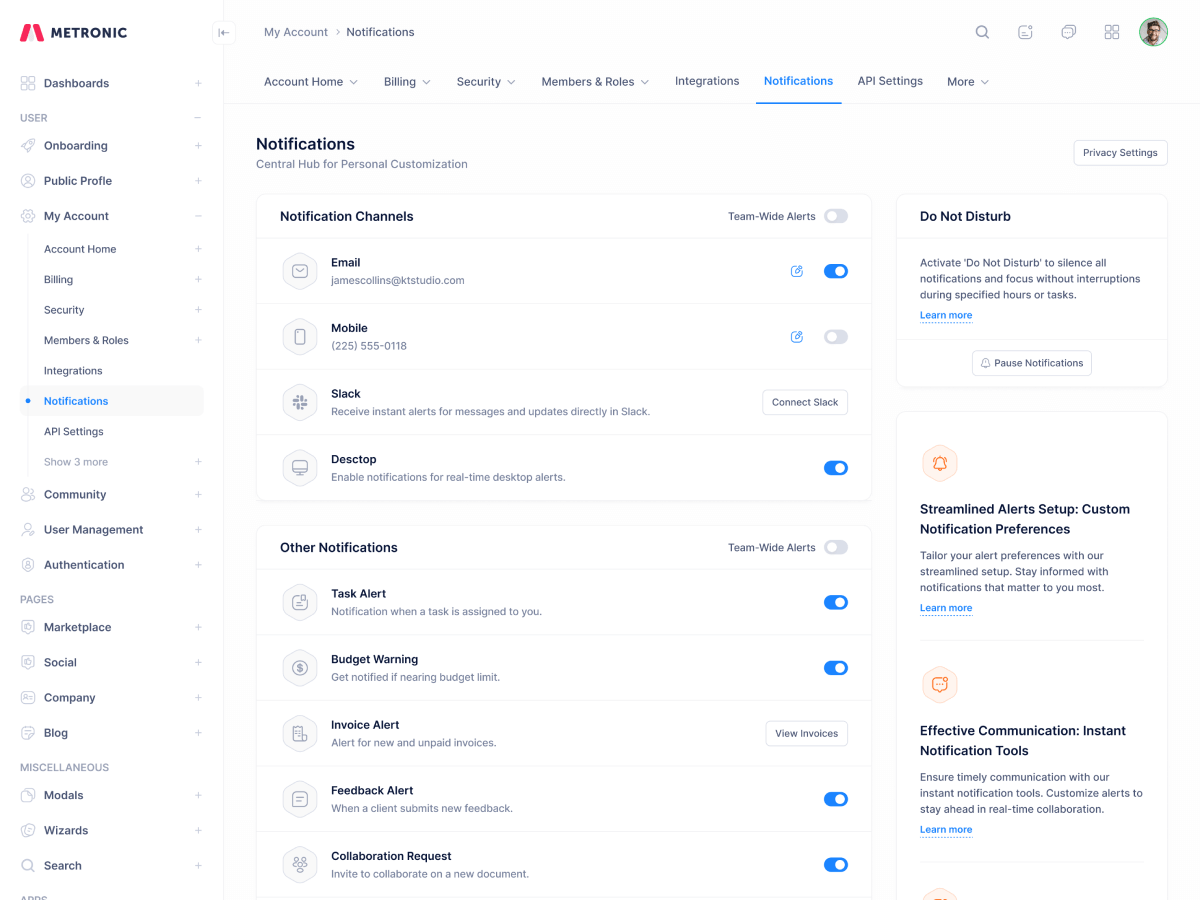Click the notes icon in the top header

click(1025, 31)
